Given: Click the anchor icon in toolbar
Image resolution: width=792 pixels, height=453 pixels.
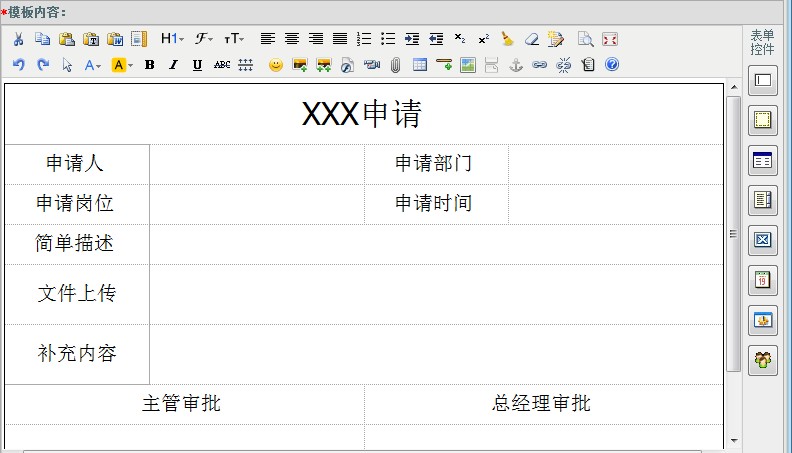Looking at the screenshot, I should (x=516, y=65).
